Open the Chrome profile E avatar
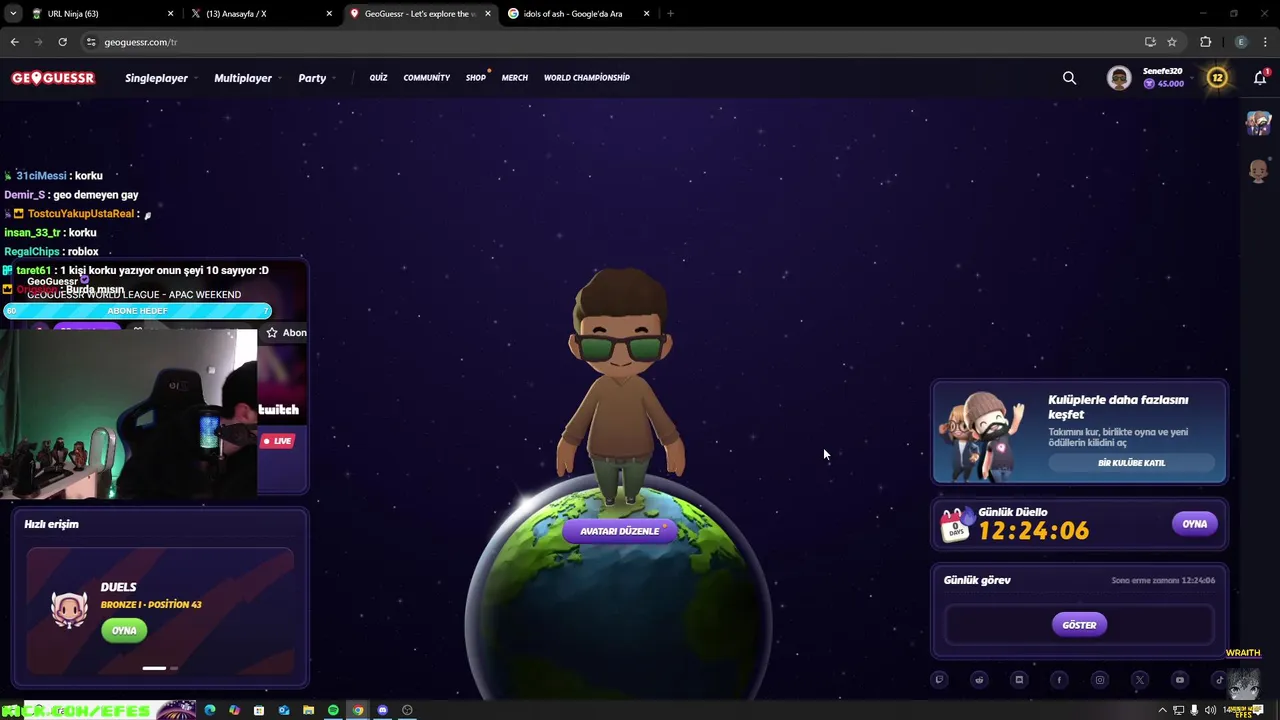The image size is (1280, 720). (x=1241, y=42)
